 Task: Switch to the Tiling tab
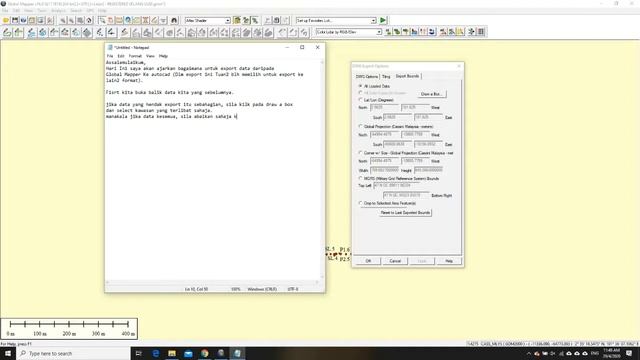(386, 76)
